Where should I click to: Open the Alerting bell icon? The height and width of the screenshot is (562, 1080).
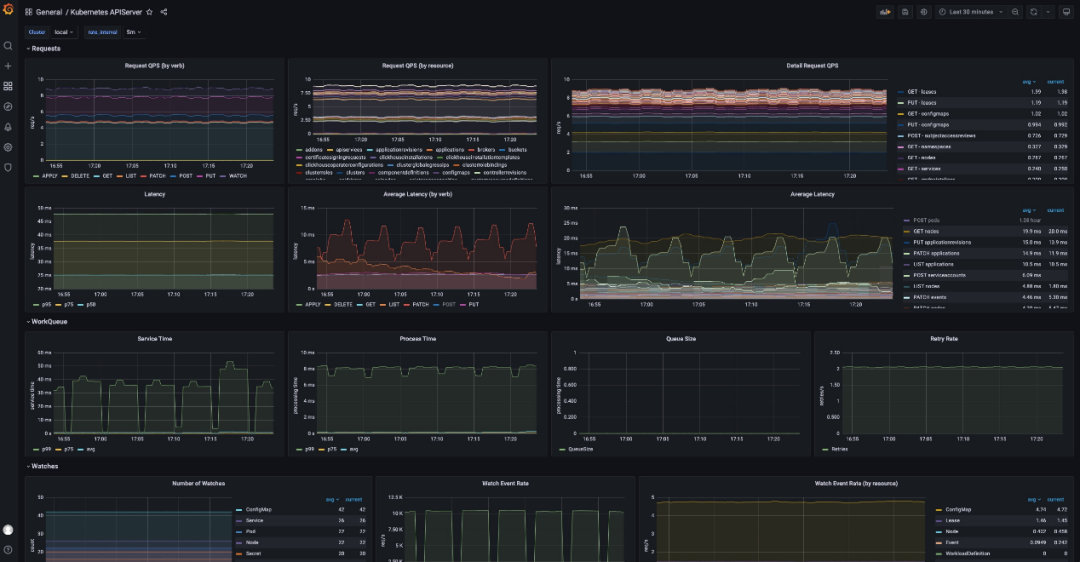point(8,127)
